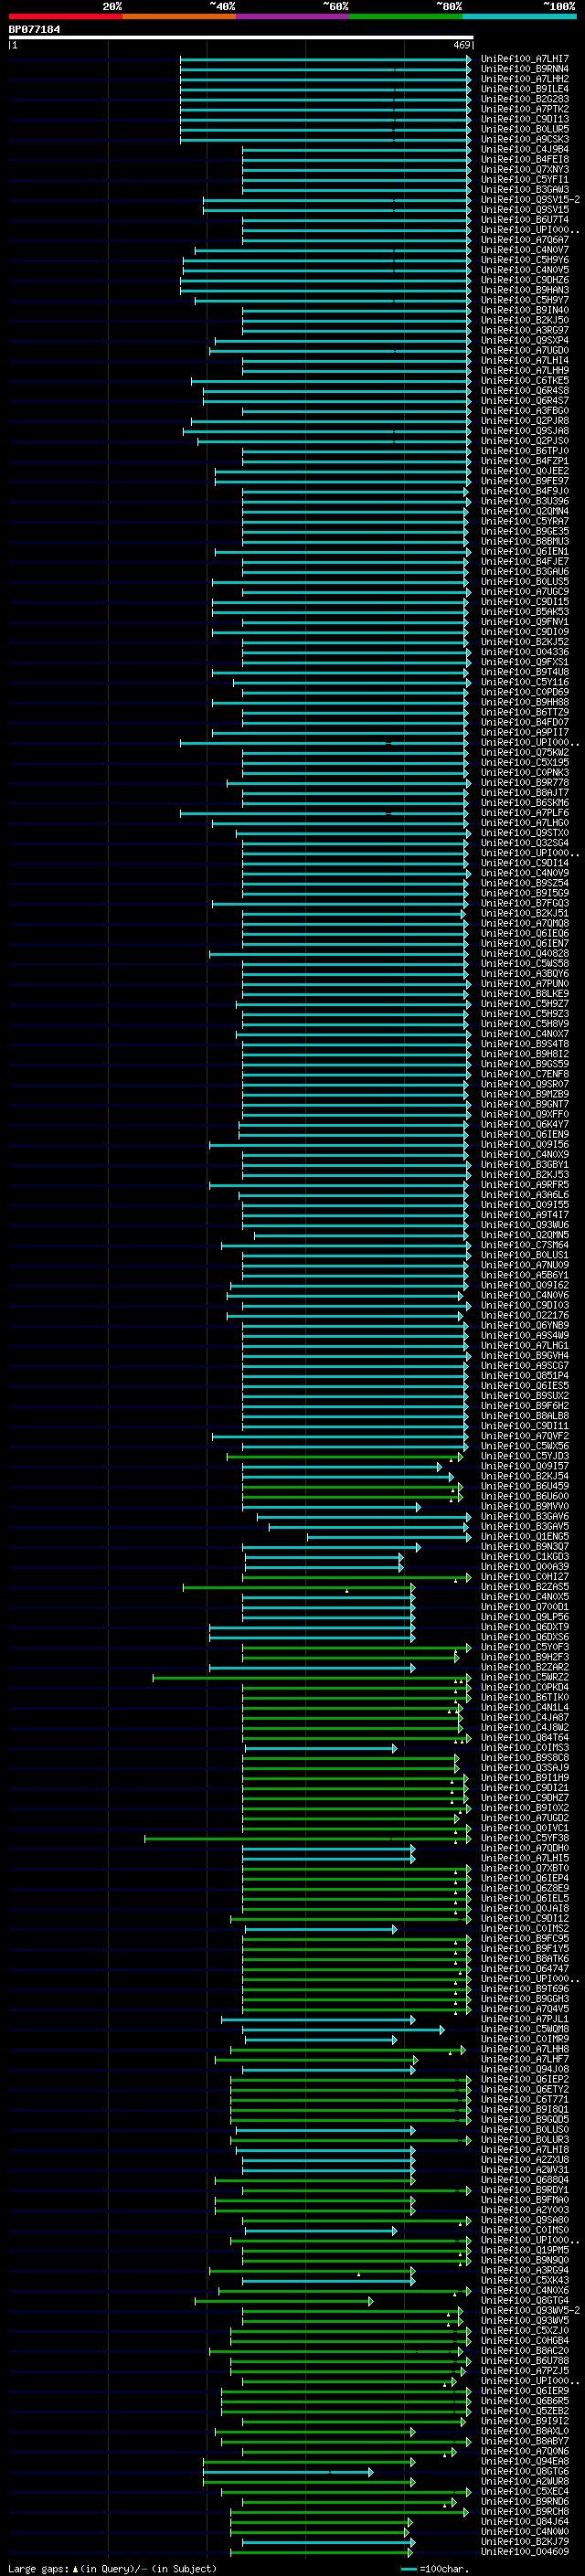Viewport: 585px width, 2576px height.
Task: Open hit UniRef100_A9CSK3
Action: 524,140
